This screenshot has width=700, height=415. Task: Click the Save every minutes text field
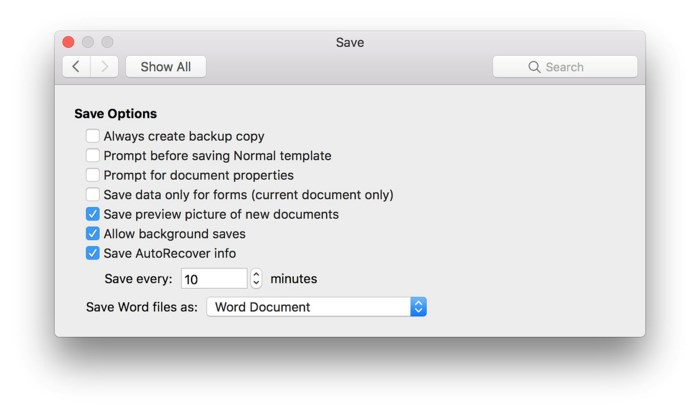(213, 279)
